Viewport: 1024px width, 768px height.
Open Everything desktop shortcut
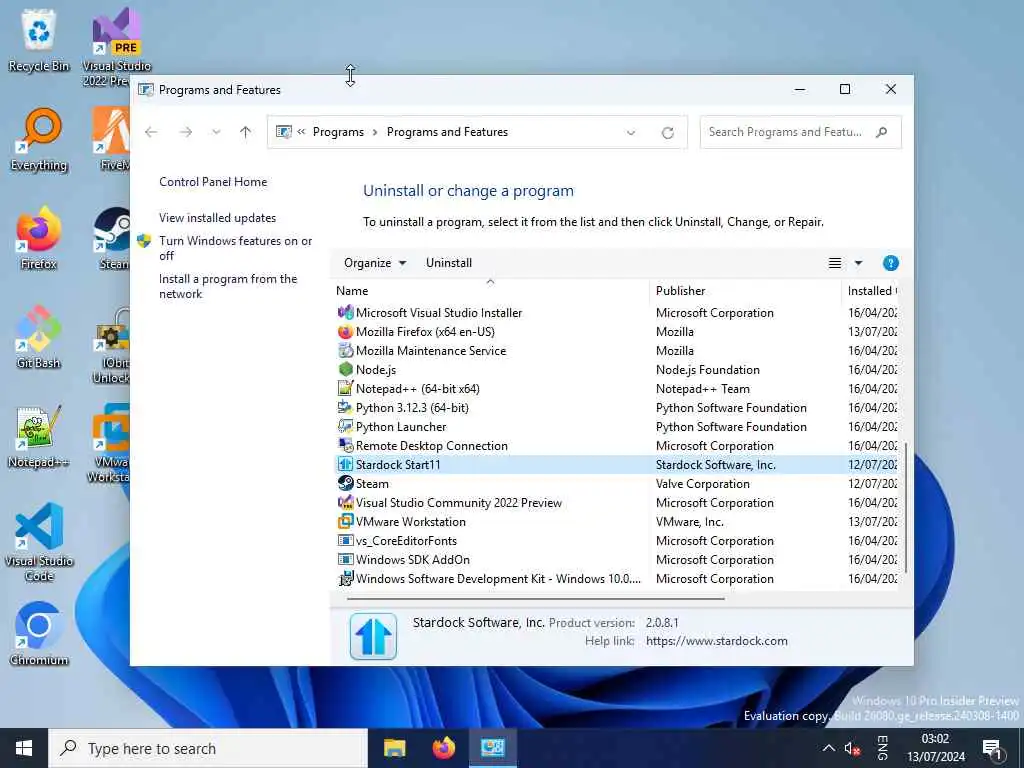click(x=39, y=139)
